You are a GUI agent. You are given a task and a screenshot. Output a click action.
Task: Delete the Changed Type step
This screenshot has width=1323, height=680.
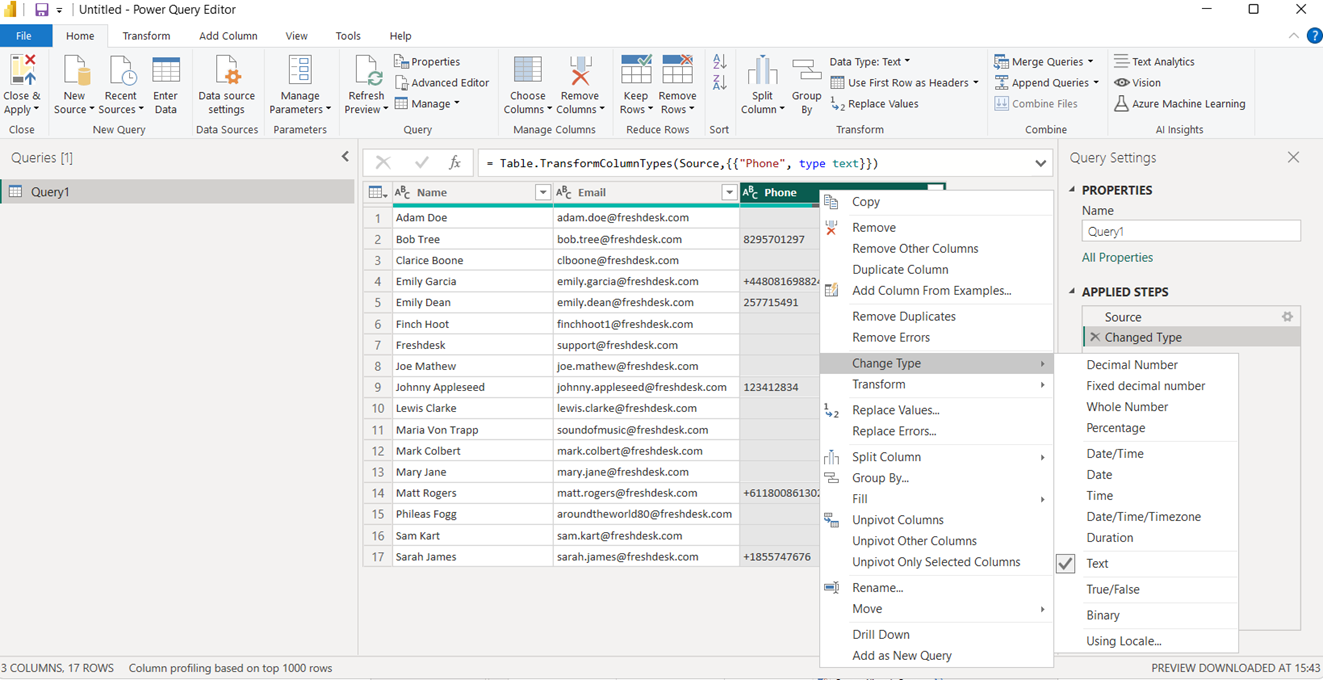point(1095,338)
